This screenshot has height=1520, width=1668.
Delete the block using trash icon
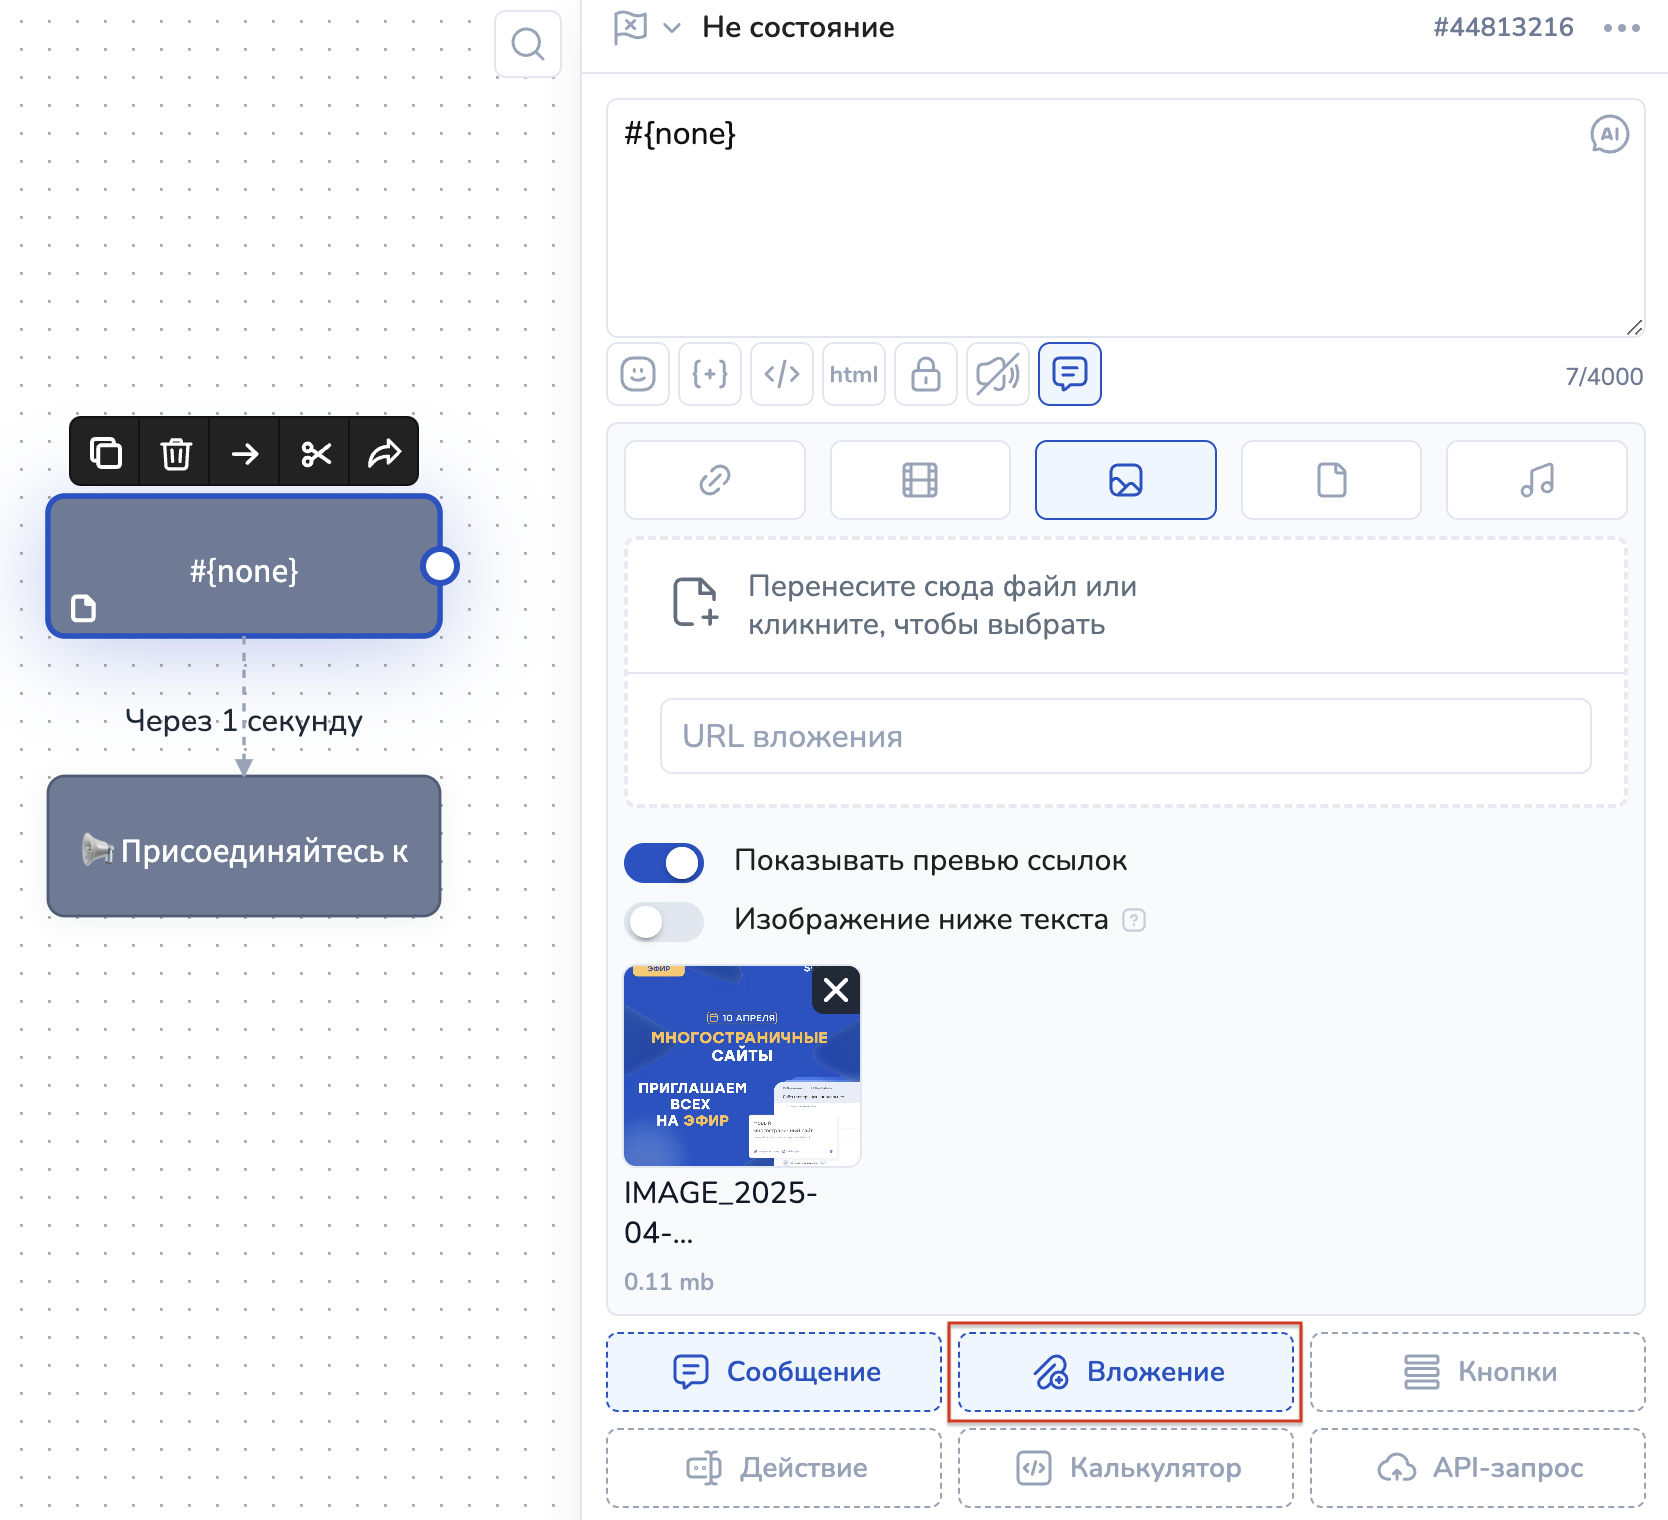[x=176, y=453]
